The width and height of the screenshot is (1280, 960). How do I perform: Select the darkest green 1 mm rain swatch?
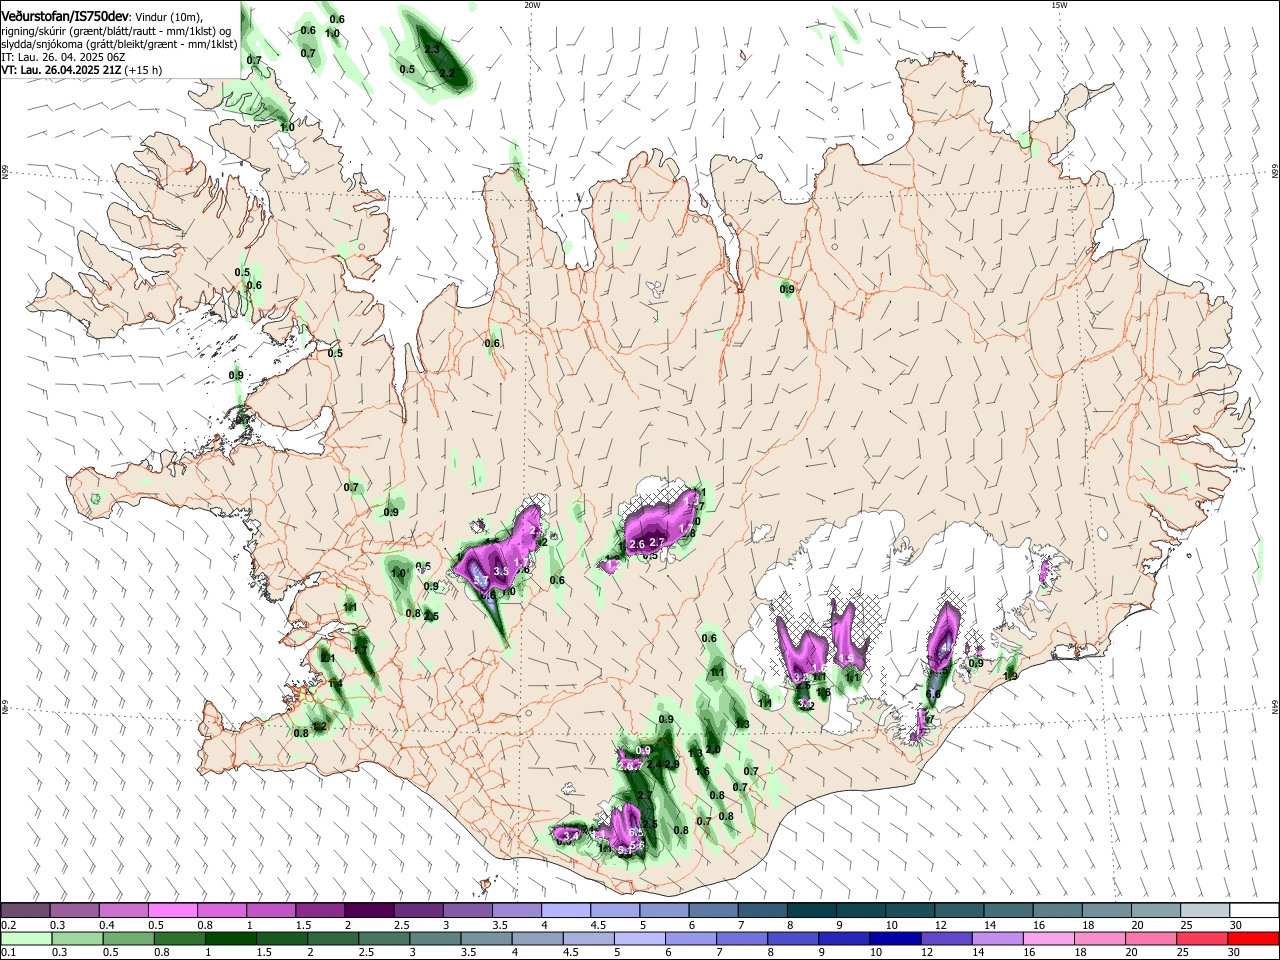pos(230,938)
